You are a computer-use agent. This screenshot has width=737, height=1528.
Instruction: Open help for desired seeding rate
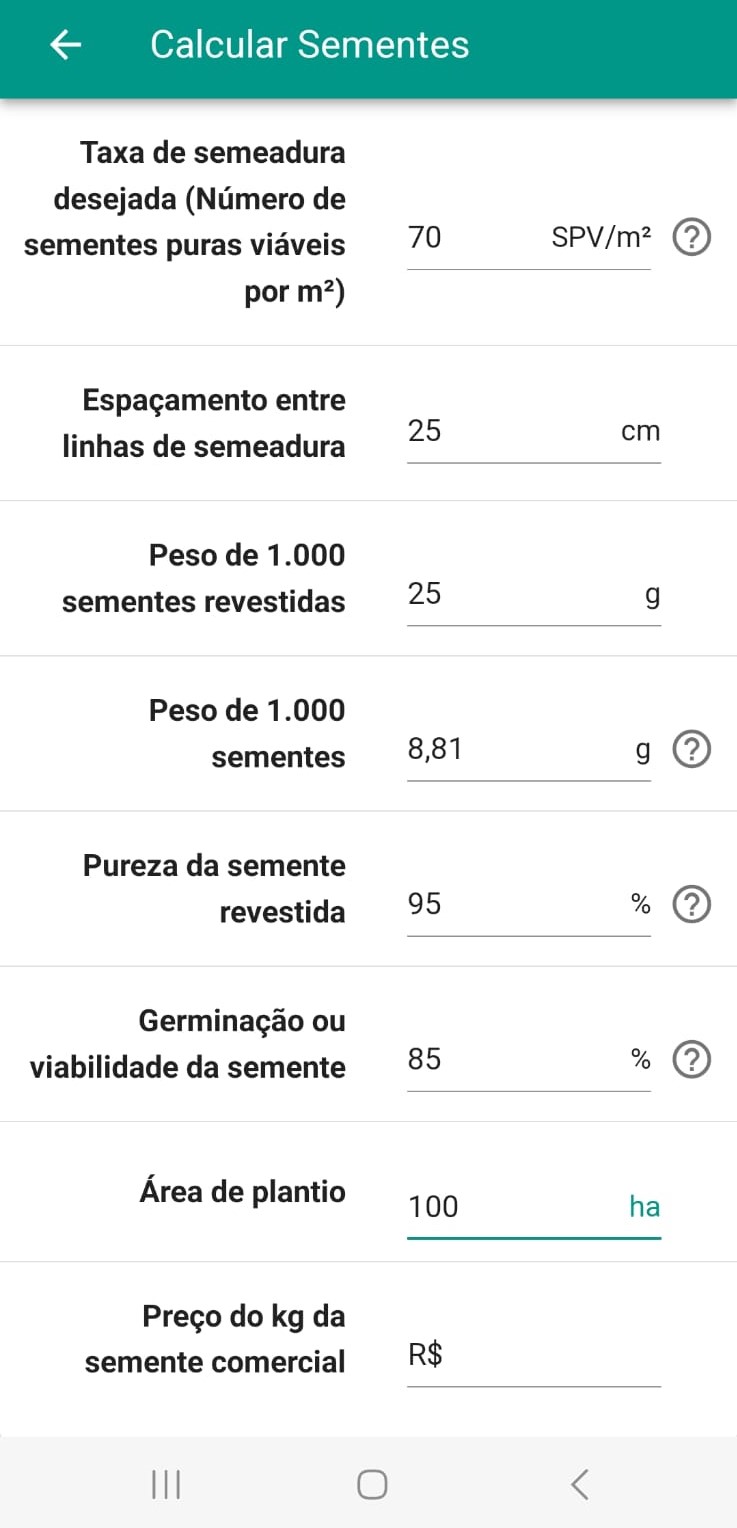[x=691, y=238]
